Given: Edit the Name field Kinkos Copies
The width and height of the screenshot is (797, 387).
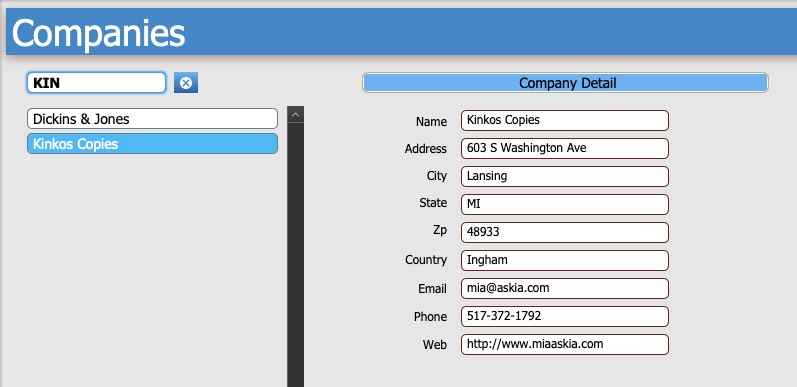Looking at the screenshot, I should coord(565,121).
